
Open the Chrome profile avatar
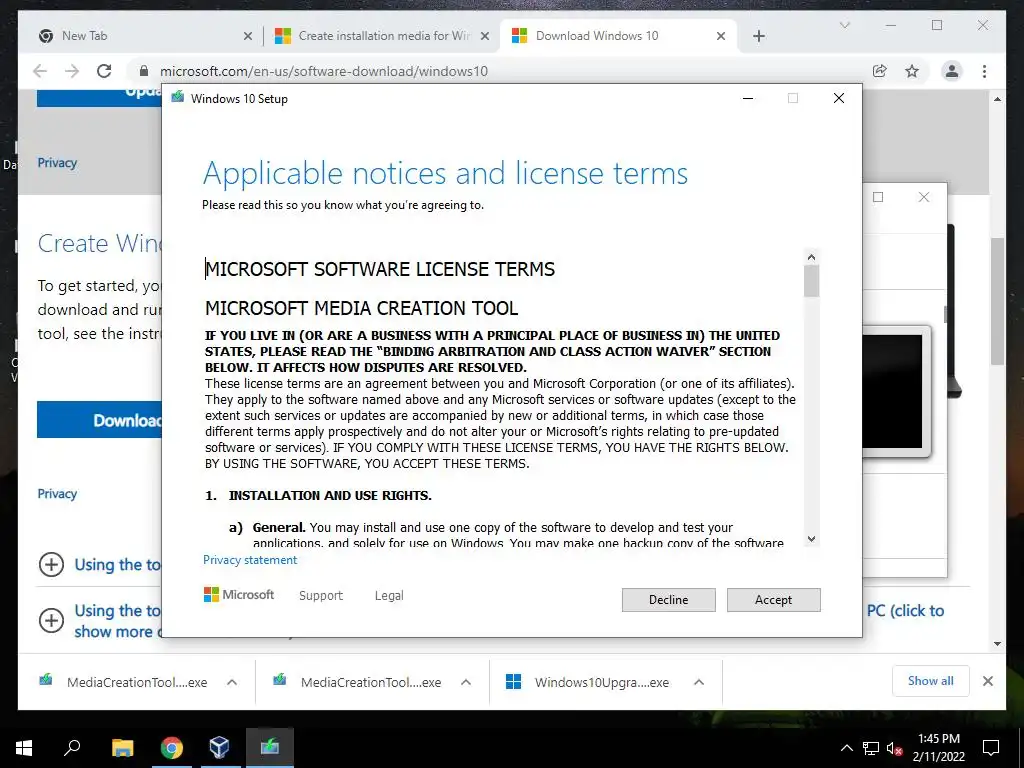click(x=952, y=71)
